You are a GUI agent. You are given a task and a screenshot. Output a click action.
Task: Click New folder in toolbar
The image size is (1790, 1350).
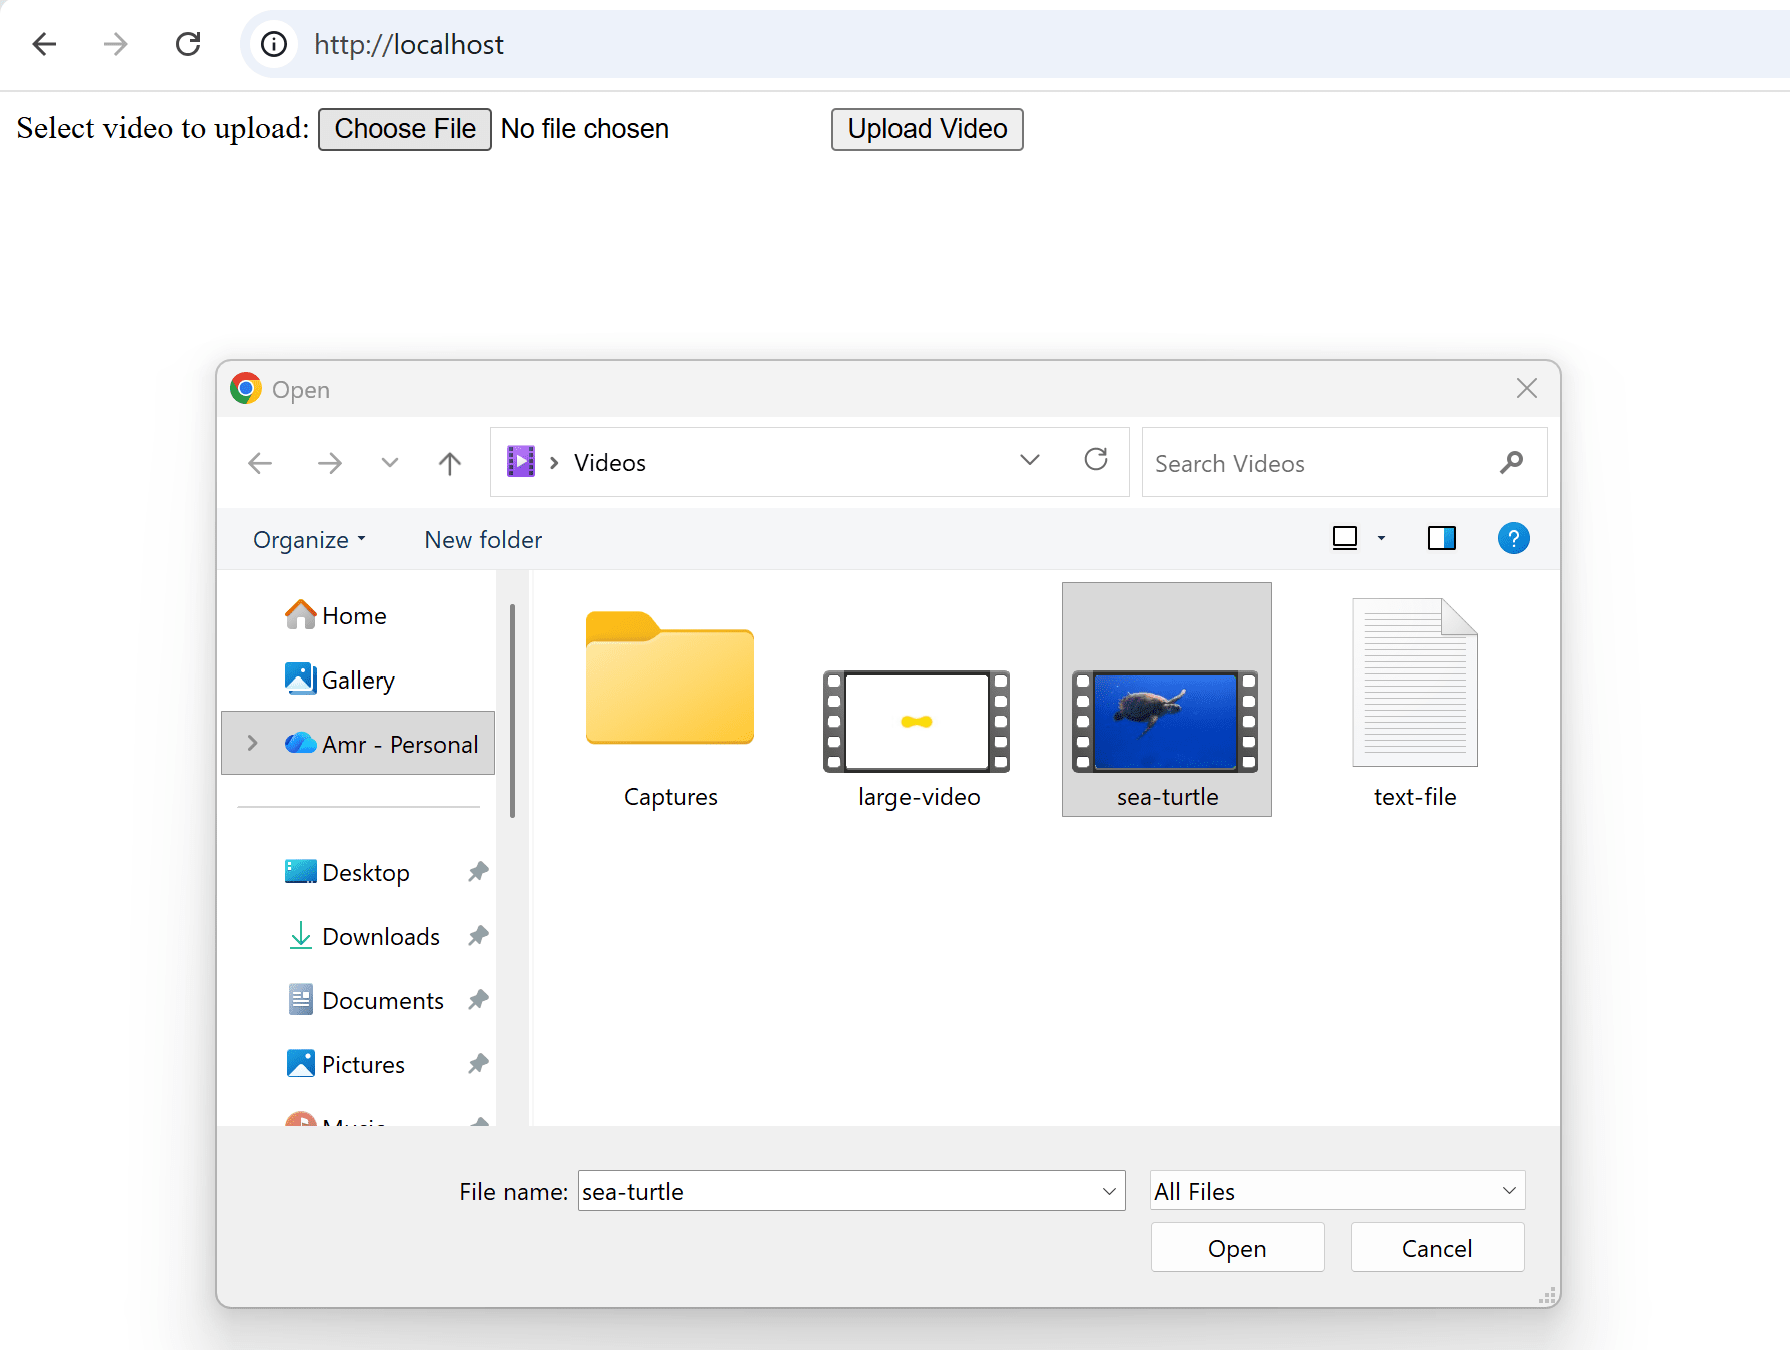[x=483, y=540]
